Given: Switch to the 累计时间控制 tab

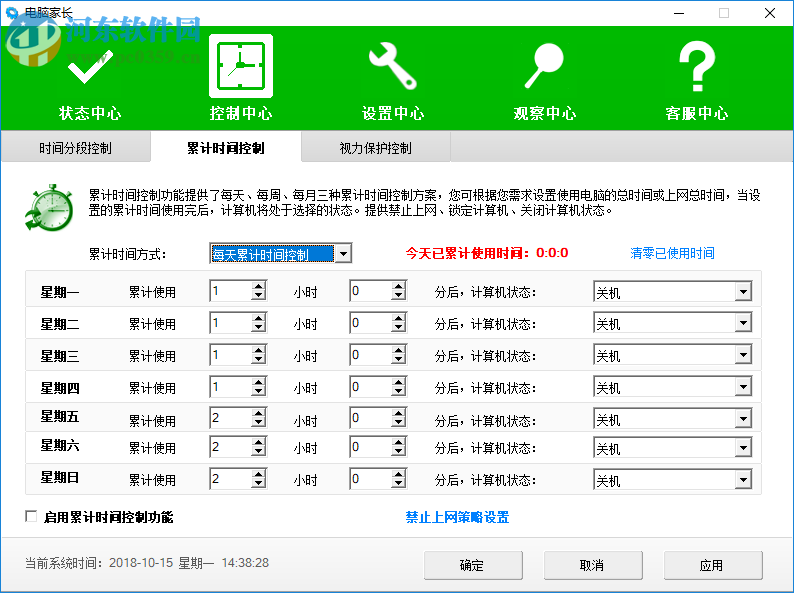Looking at the screenshot, I should [226, 148].
